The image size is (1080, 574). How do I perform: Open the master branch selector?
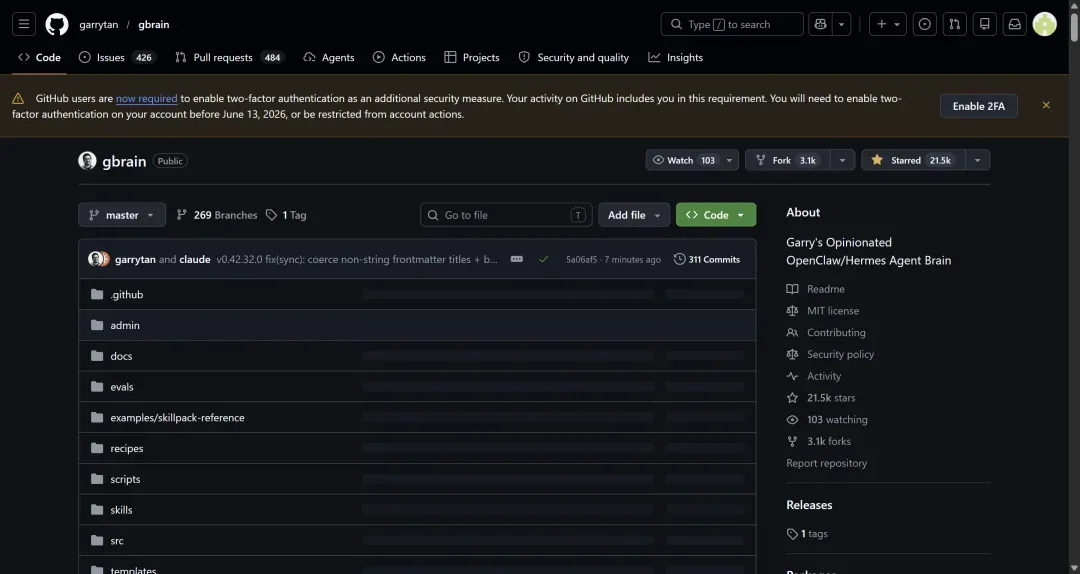[x=122, y=215]
